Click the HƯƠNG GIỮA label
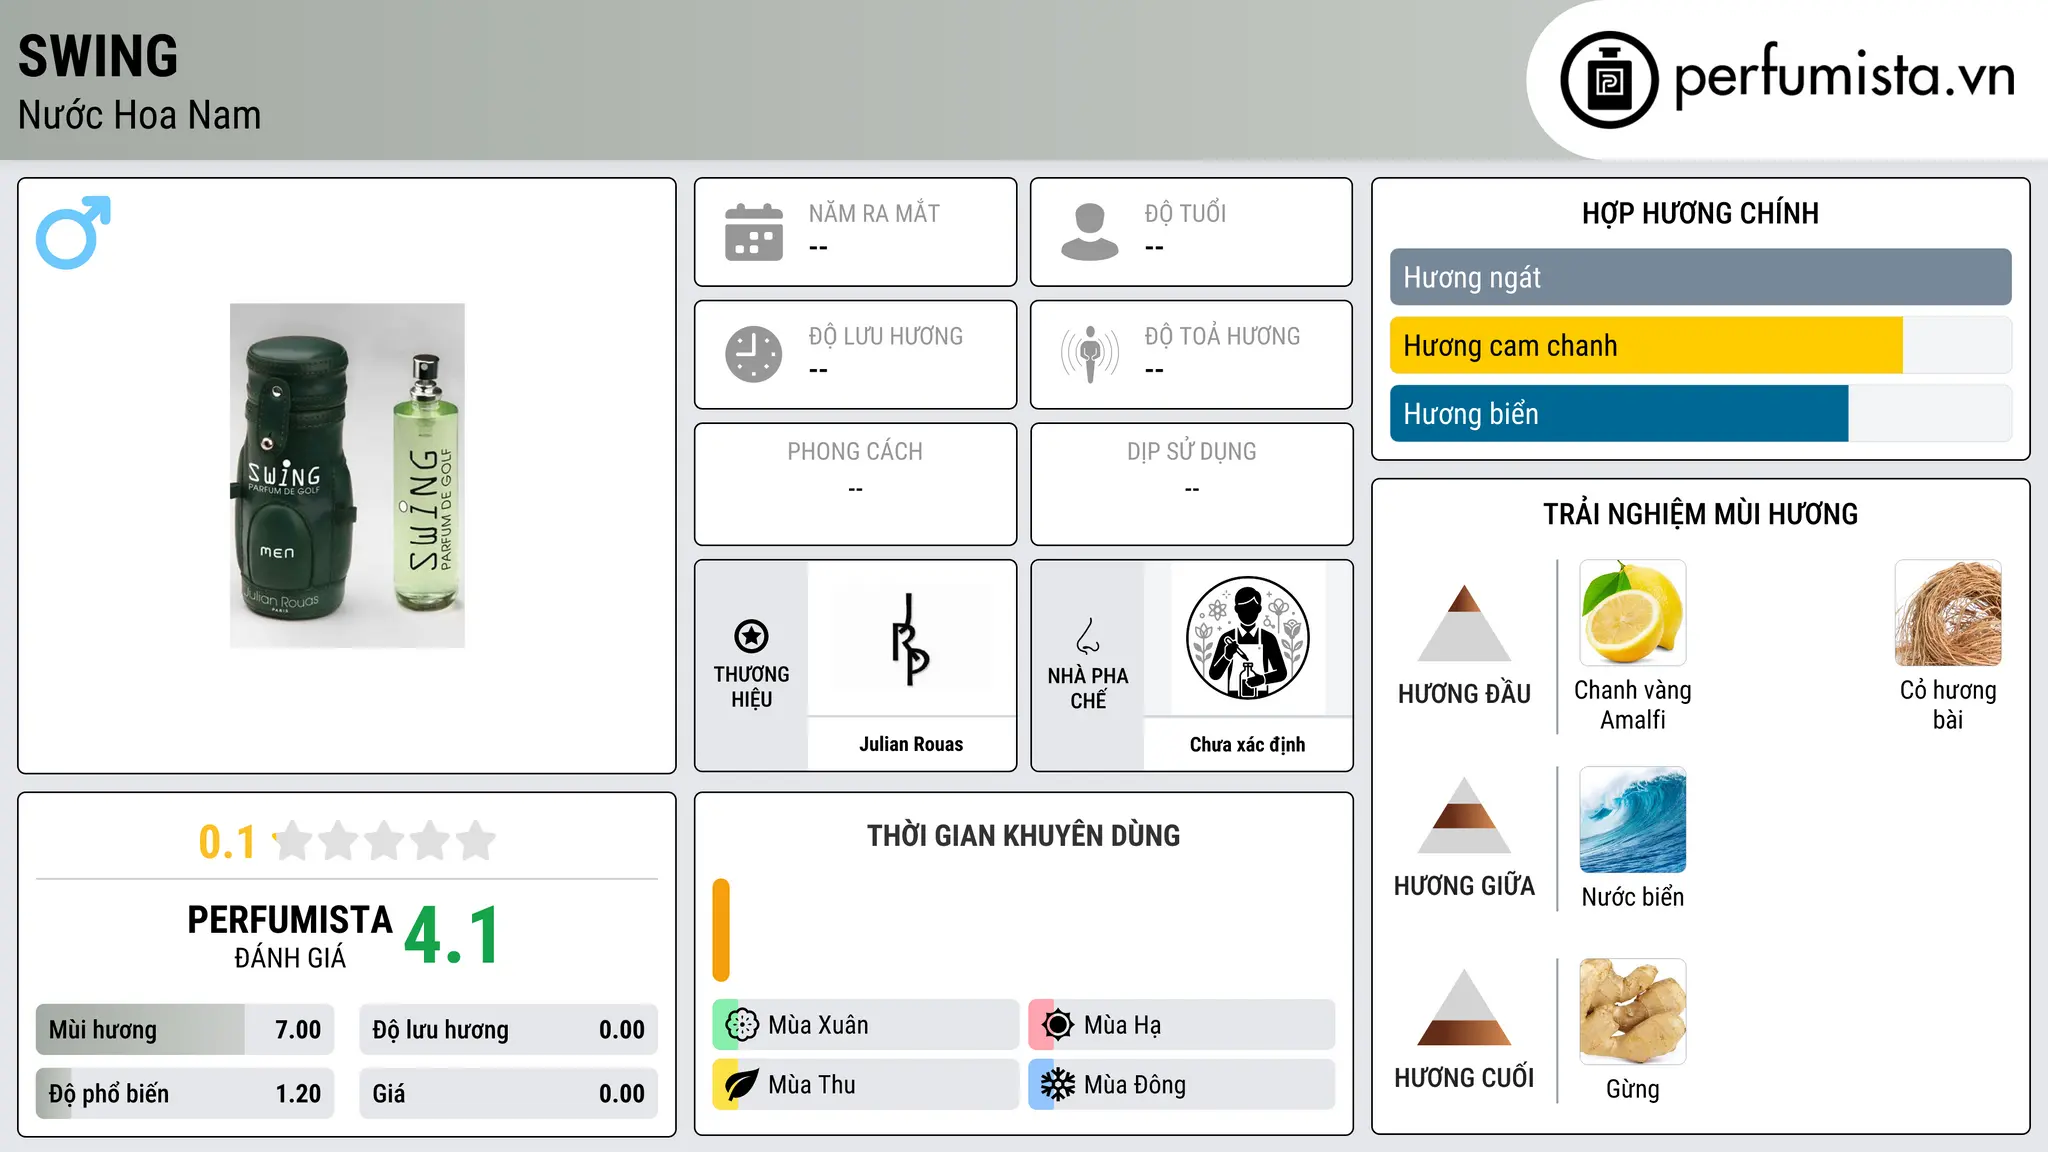2048x1152 pixels. tap(1465, 886)
